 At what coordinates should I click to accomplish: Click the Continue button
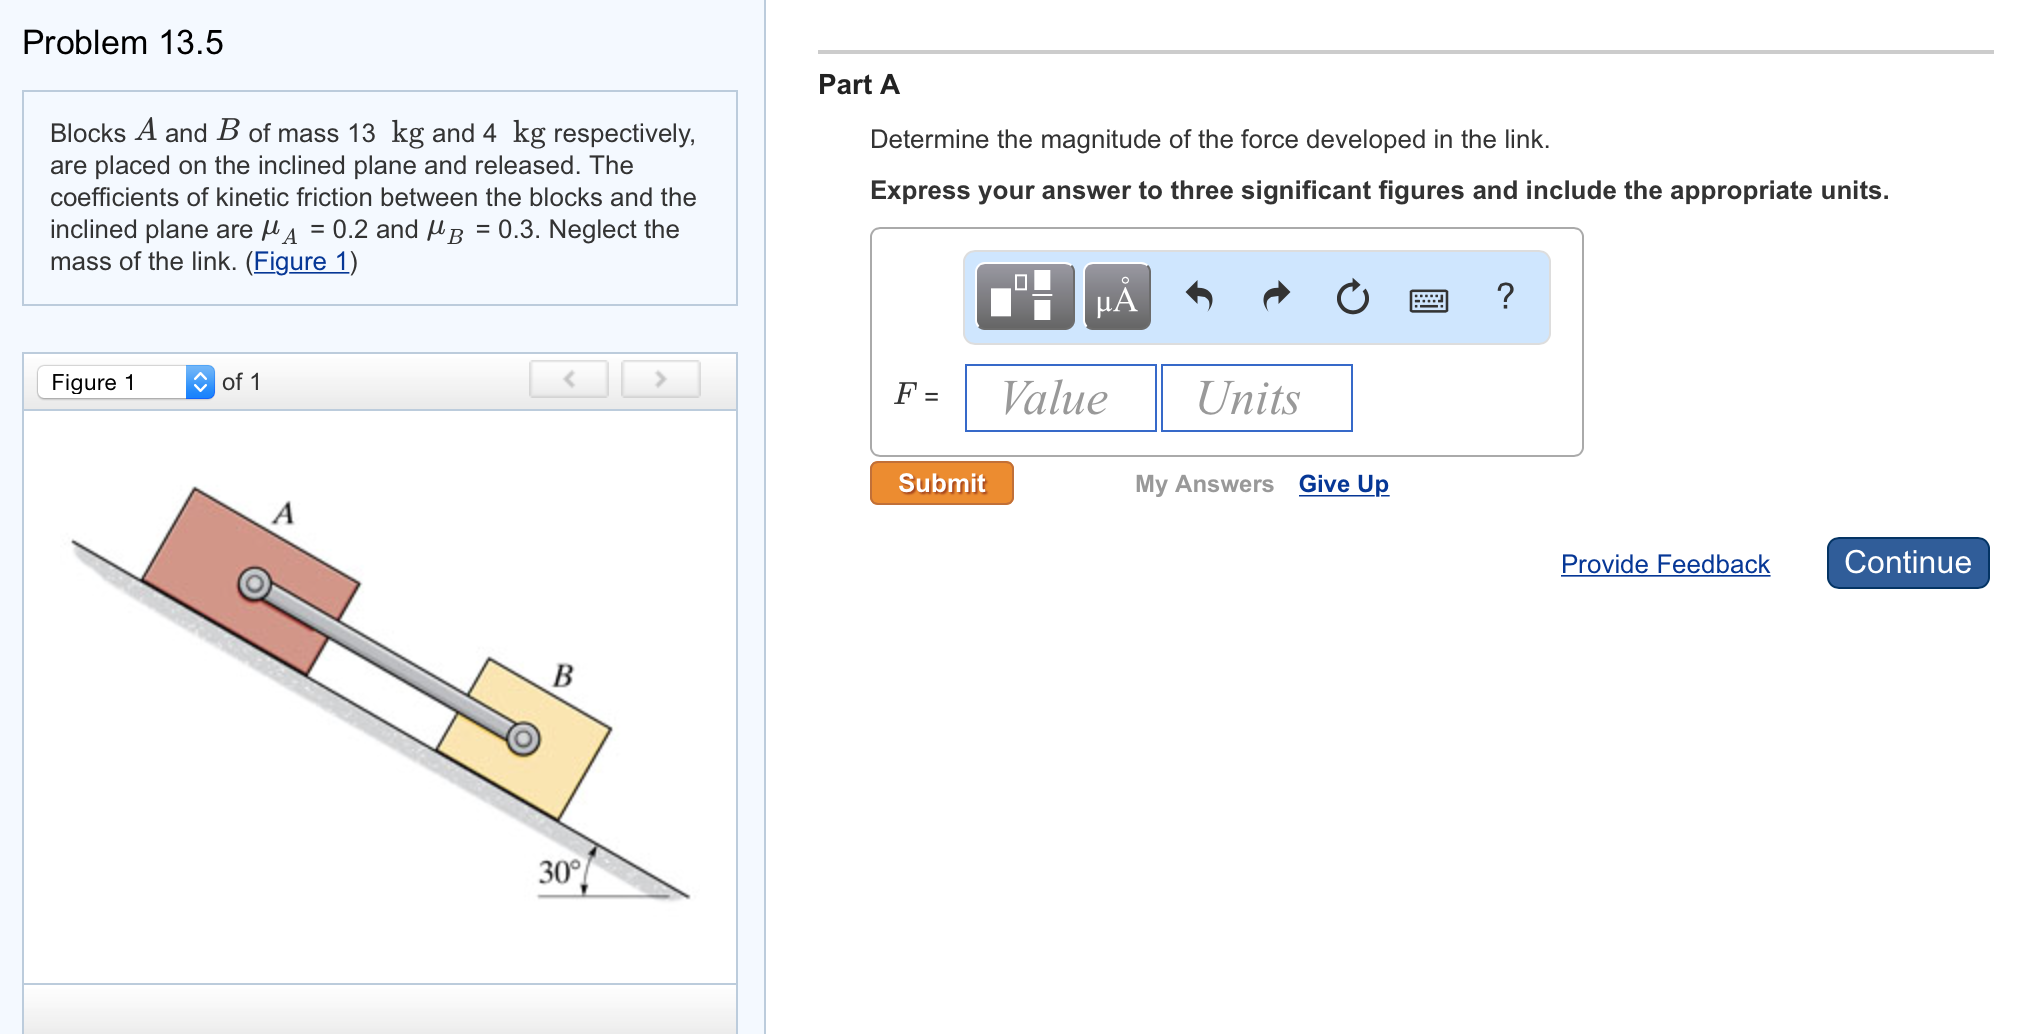pyautogui.click(x=1908, y=563)
